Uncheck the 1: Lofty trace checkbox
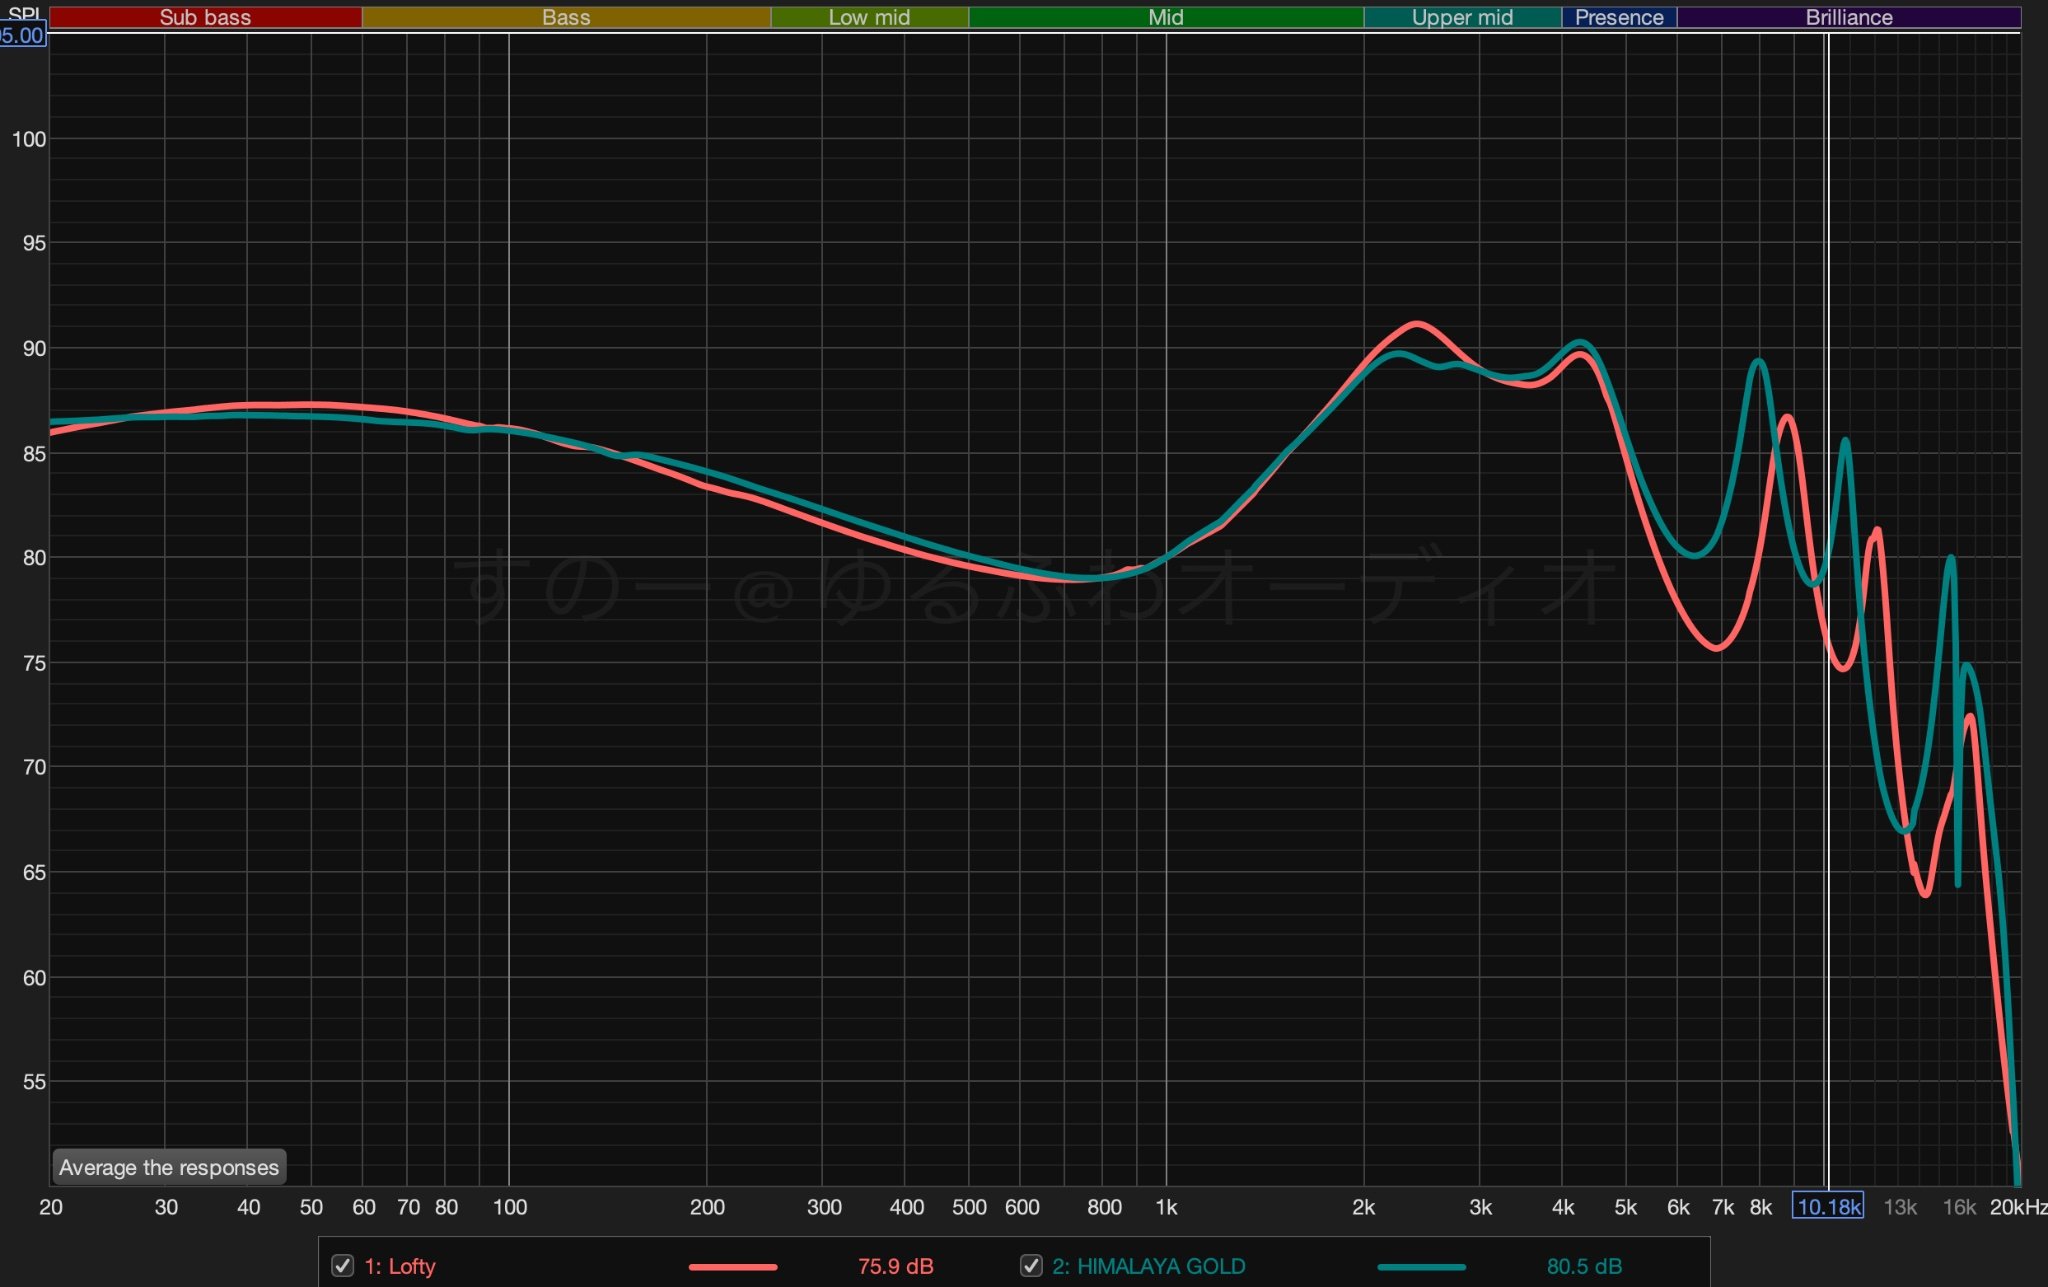This screenshot has width=2048, height=1287. pyautogui.click(x=343, y=1265)
